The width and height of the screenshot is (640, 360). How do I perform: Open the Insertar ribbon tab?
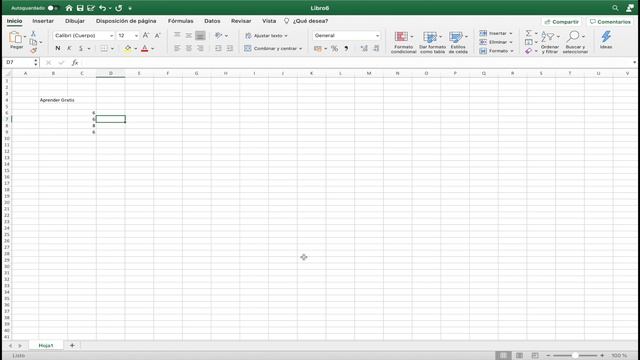click(x=43, y=21)
